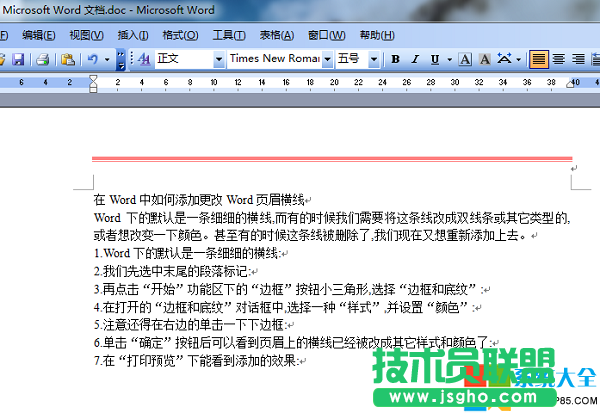Select justified alignment button

click(x=539, y=59)
